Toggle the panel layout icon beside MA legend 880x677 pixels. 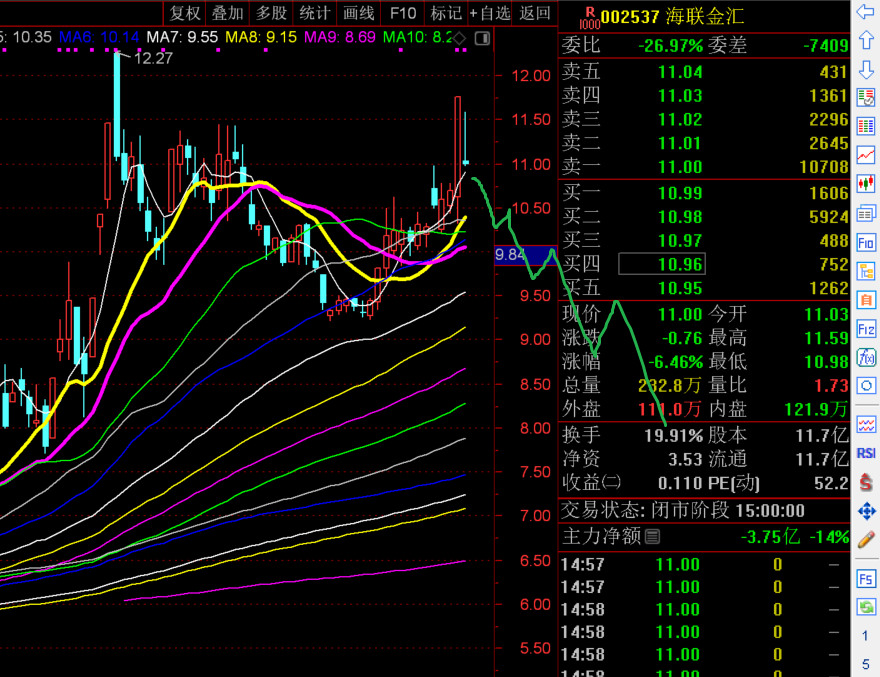(482, 38)
